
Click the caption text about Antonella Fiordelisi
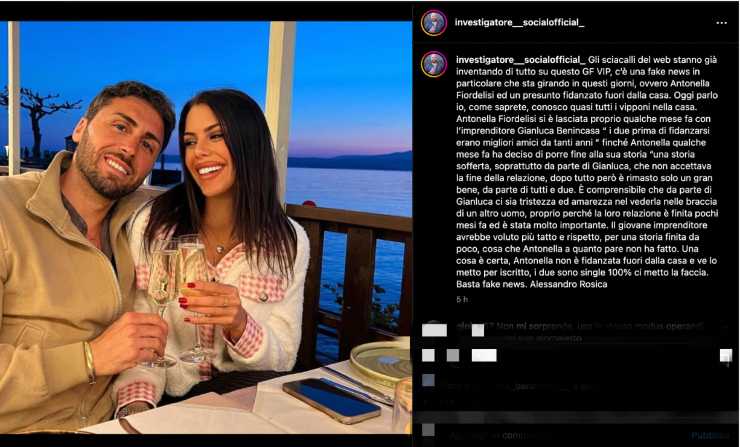pos(587,172)
